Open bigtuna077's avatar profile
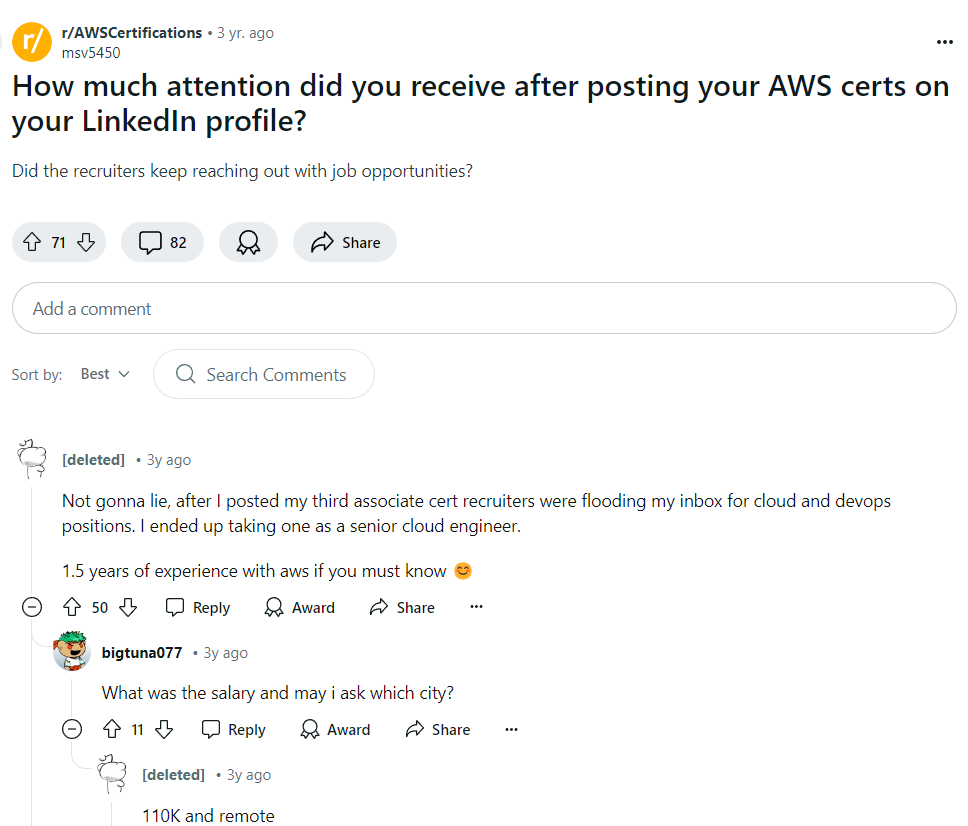This screenshot has height=826, width=968. [x=72, y=652]
